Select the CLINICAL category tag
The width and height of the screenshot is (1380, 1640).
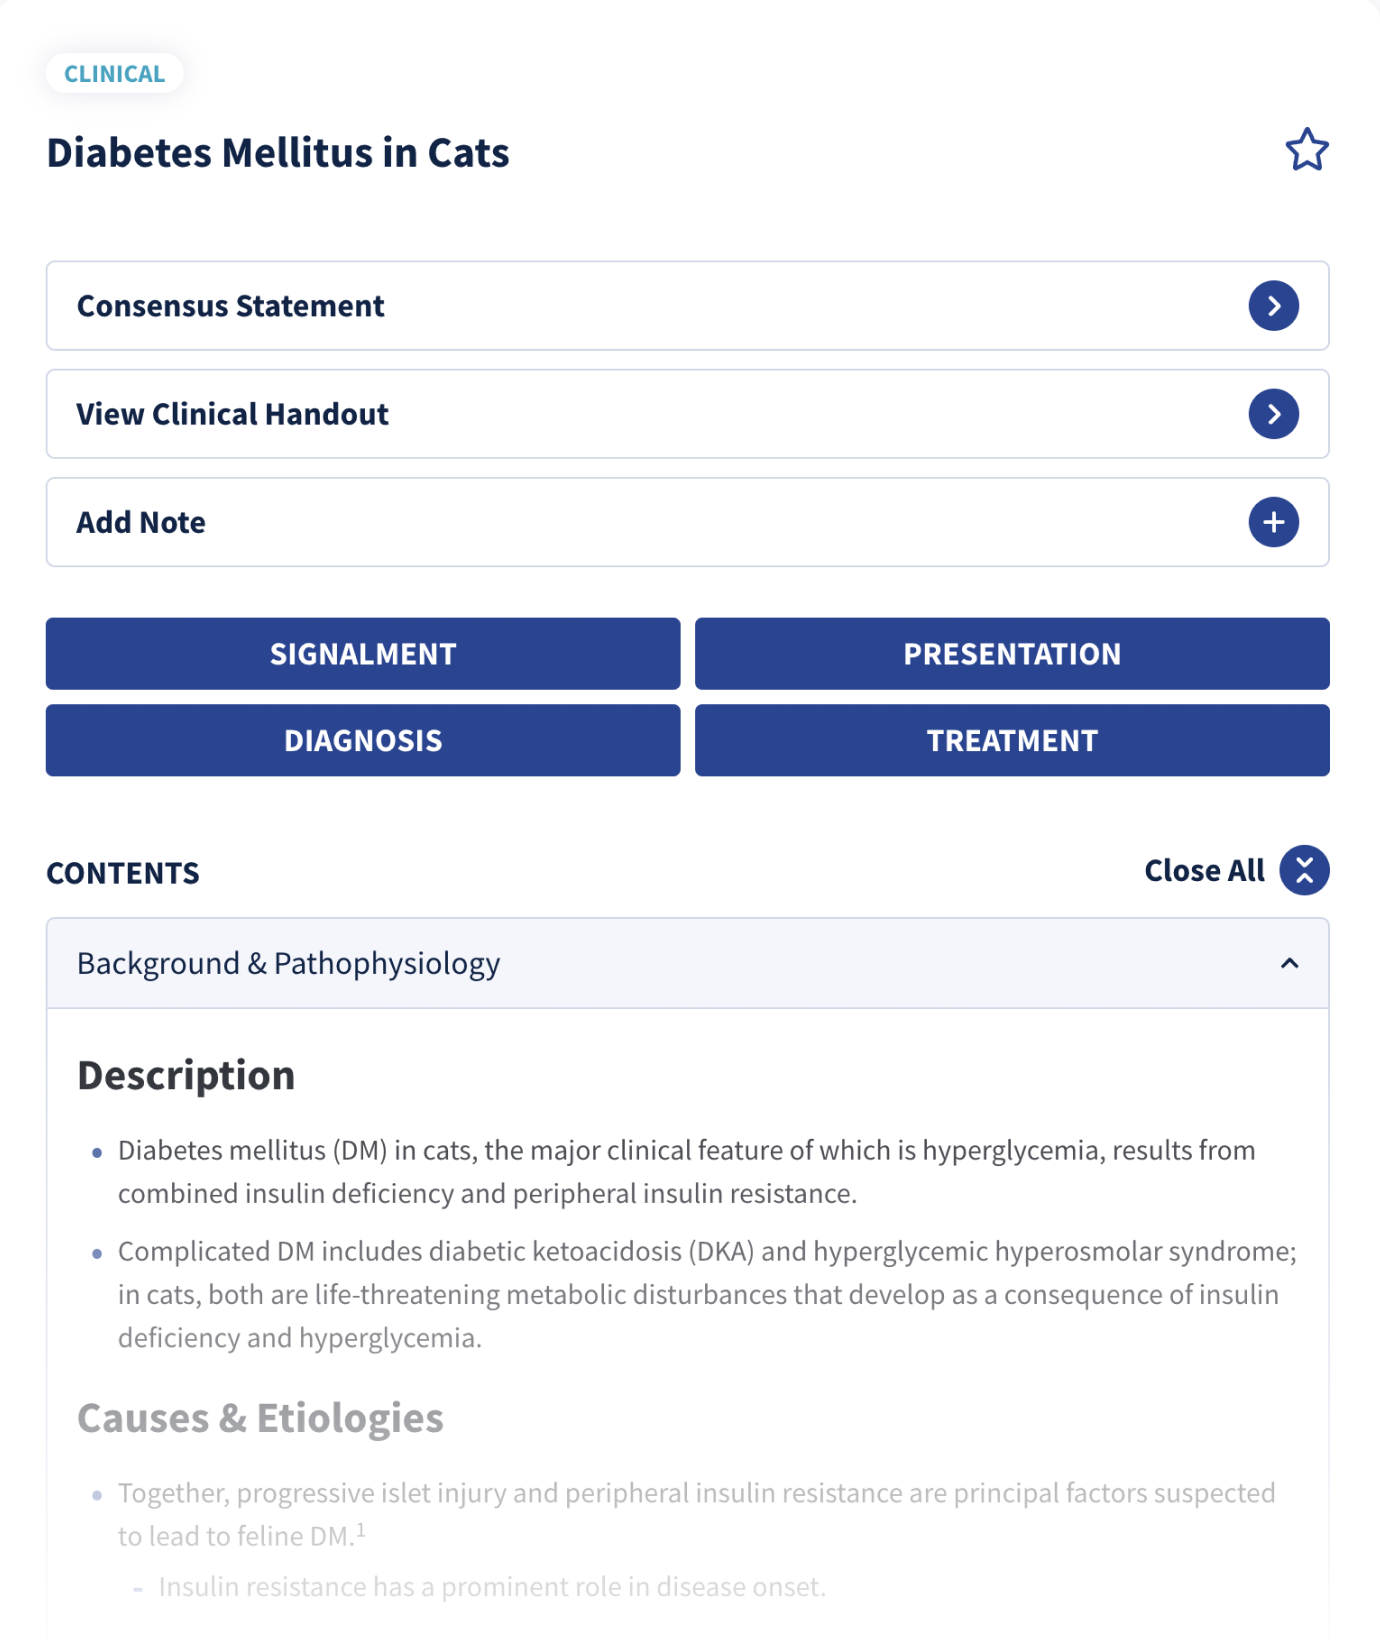(x=114, y=74)
